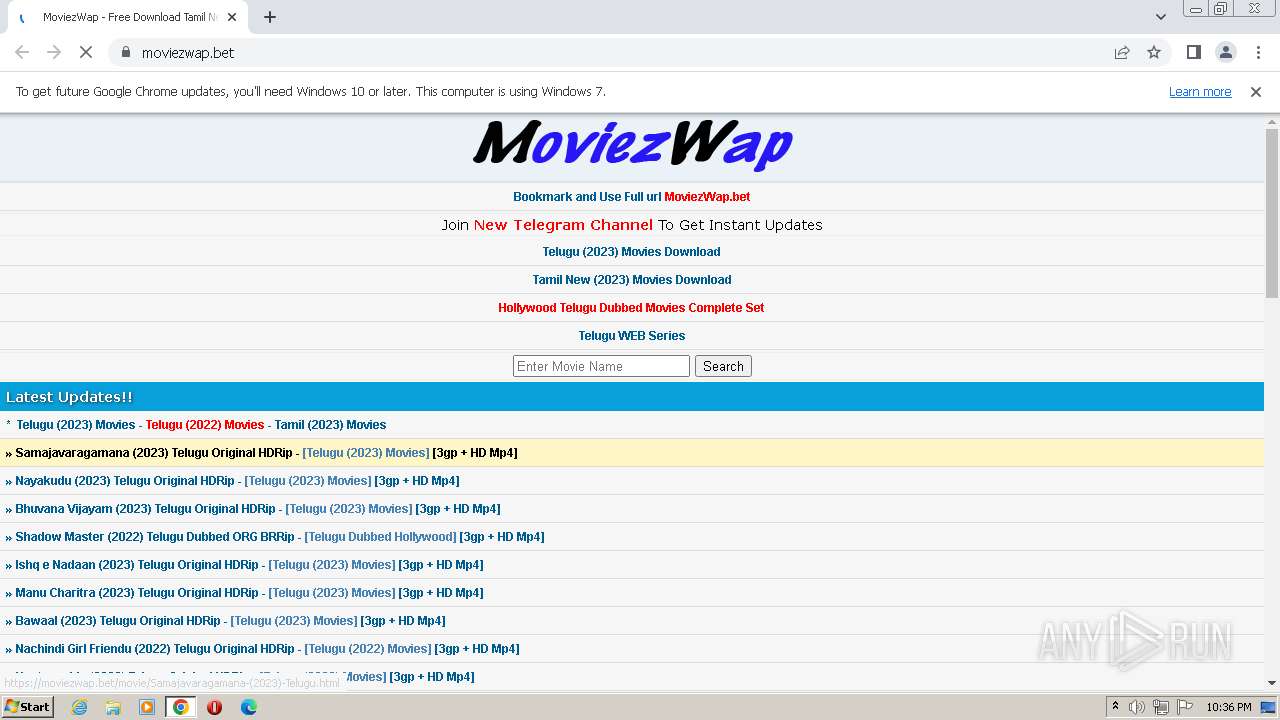Click the page vertical scrollbar thumb
The width and height of the screenshot is (1280, 720).
pos(1272,212)
